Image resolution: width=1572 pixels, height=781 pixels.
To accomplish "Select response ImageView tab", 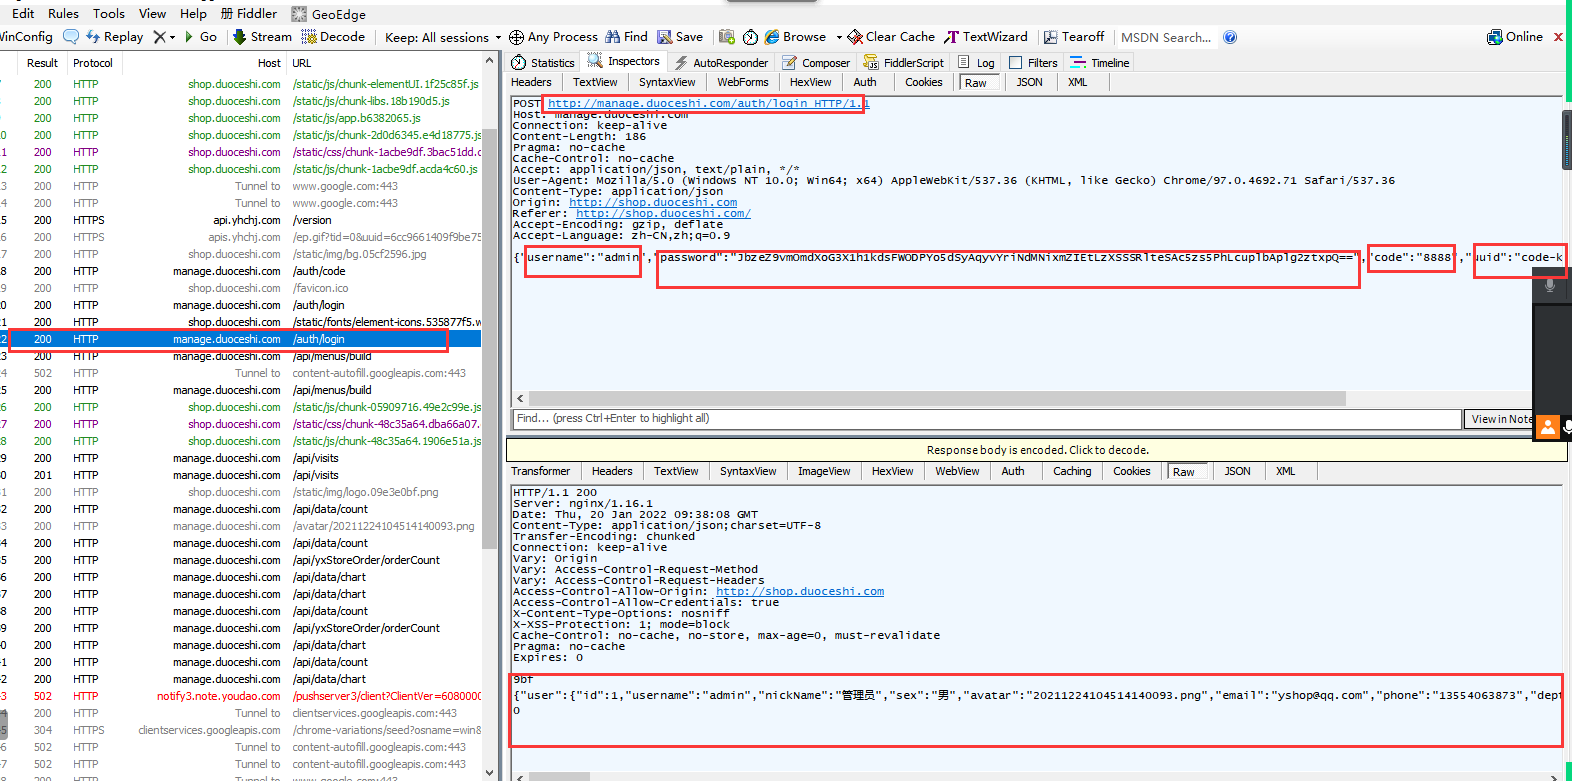I will [824, 471].
